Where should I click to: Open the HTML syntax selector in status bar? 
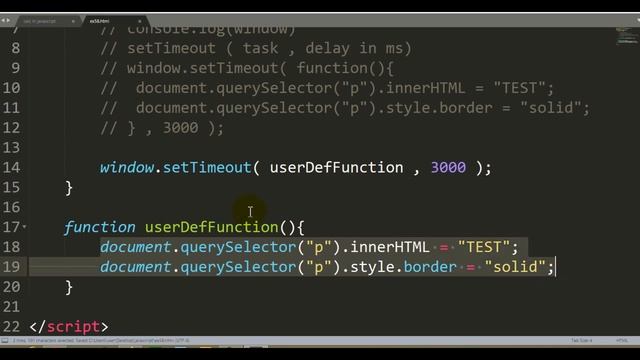622,340
